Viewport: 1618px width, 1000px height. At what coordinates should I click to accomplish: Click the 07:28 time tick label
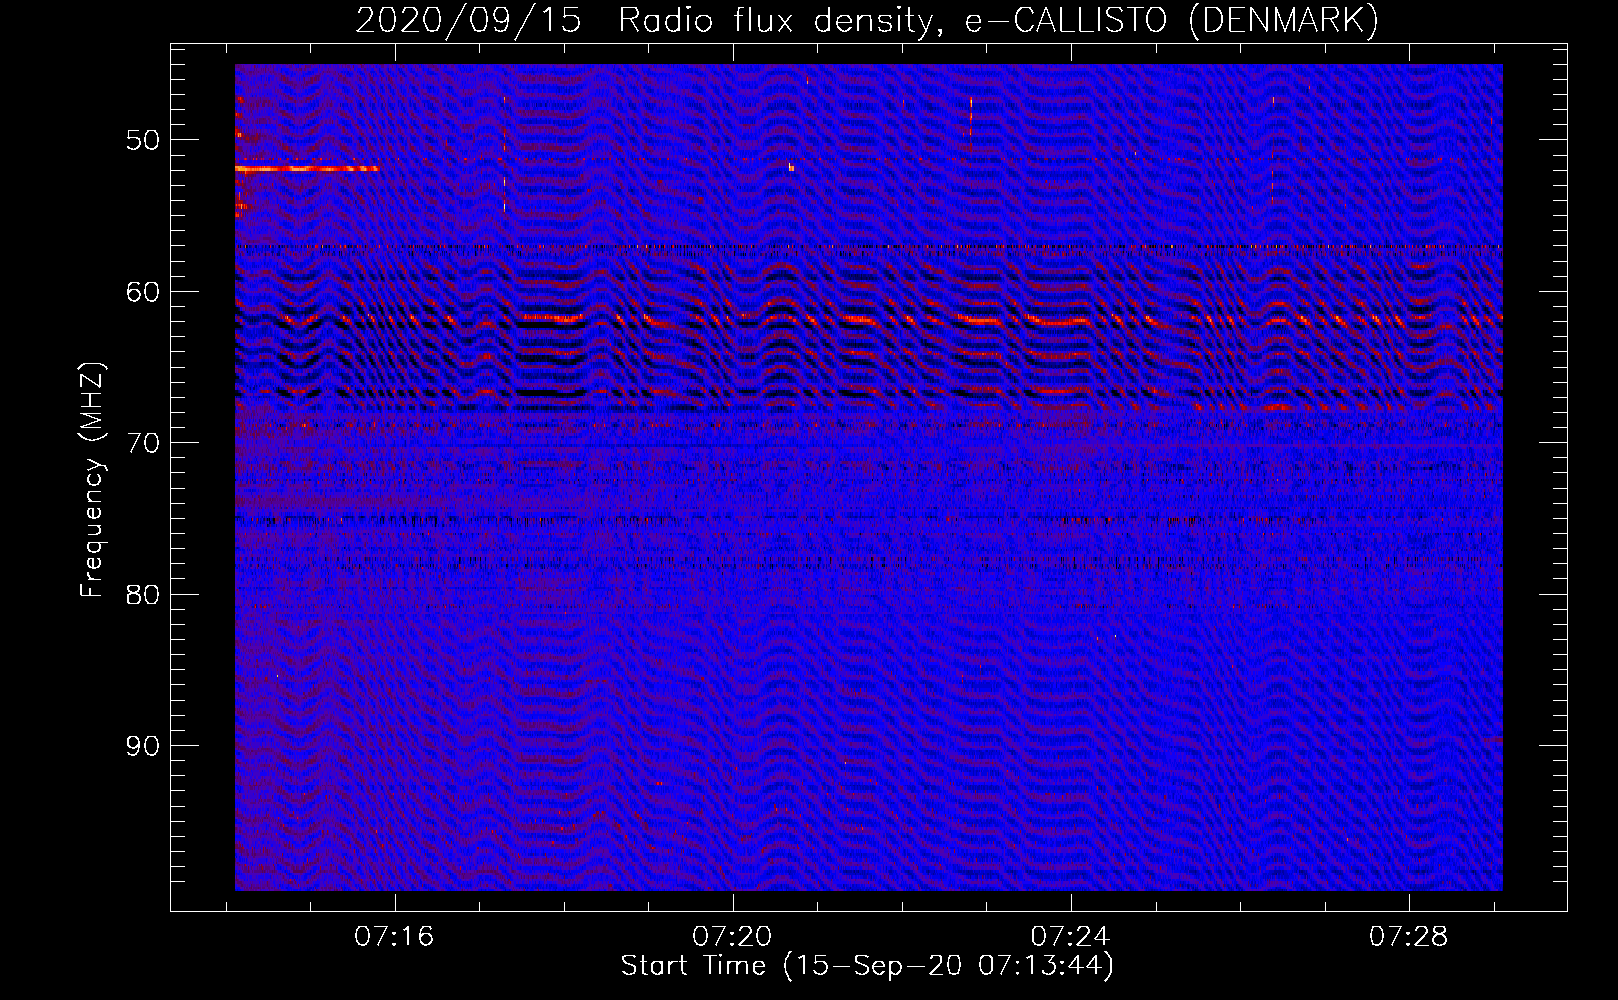coord(1409,937)
